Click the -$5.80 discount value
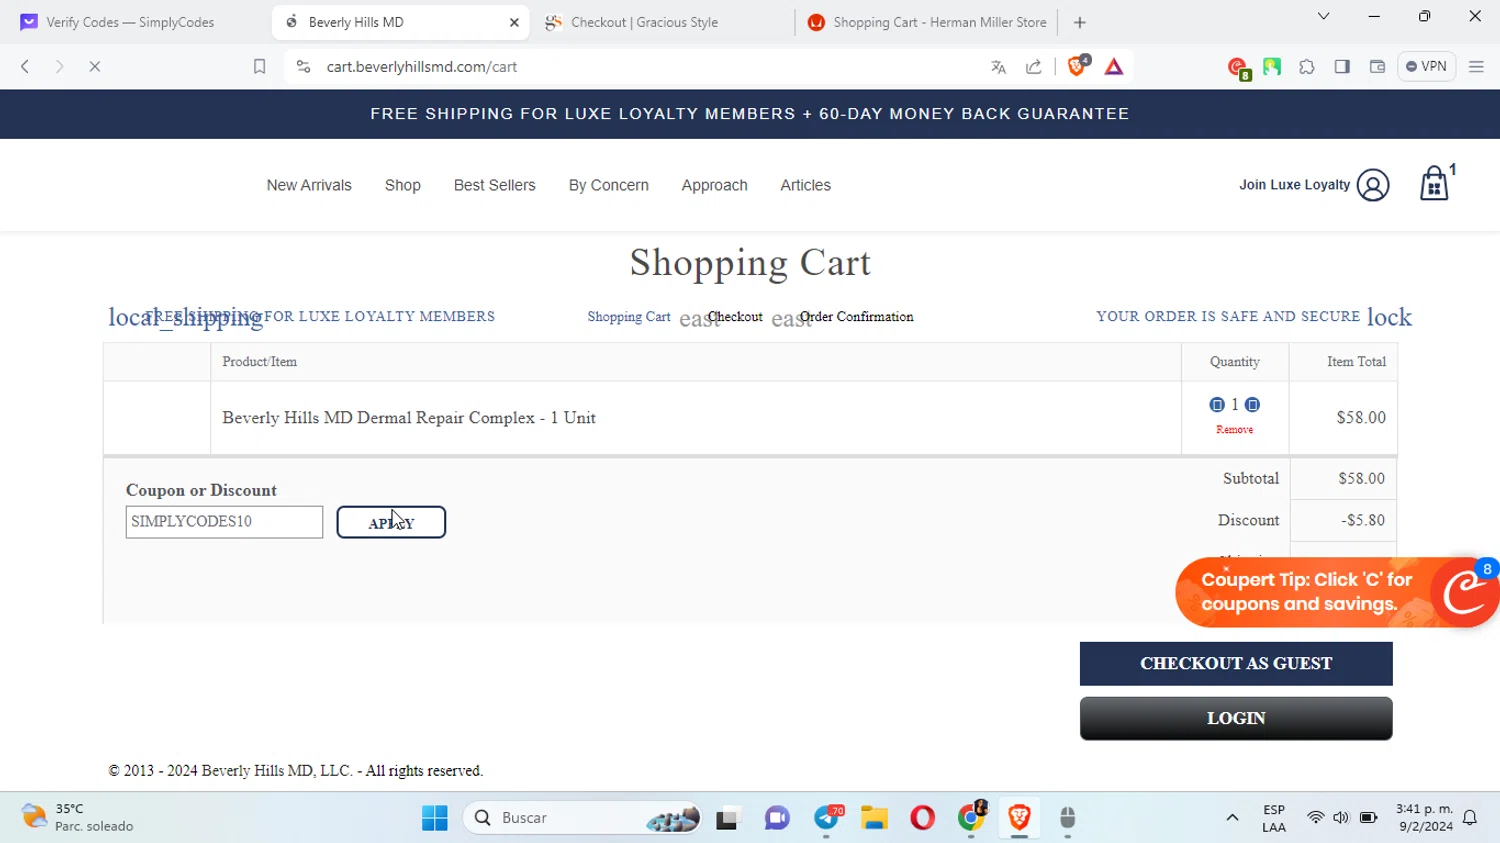The height and width of the screenshot is (843, 1500). [1363, 521]
